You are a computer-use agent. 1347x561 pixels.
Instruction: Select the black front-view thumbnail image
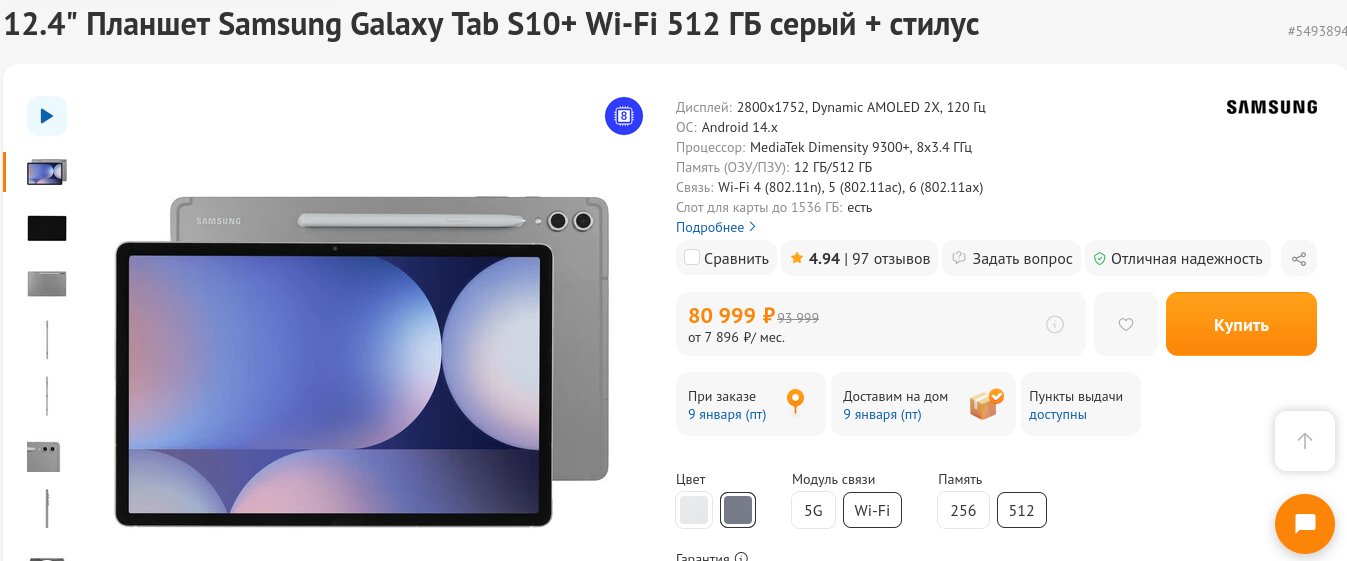pos(47,228)
